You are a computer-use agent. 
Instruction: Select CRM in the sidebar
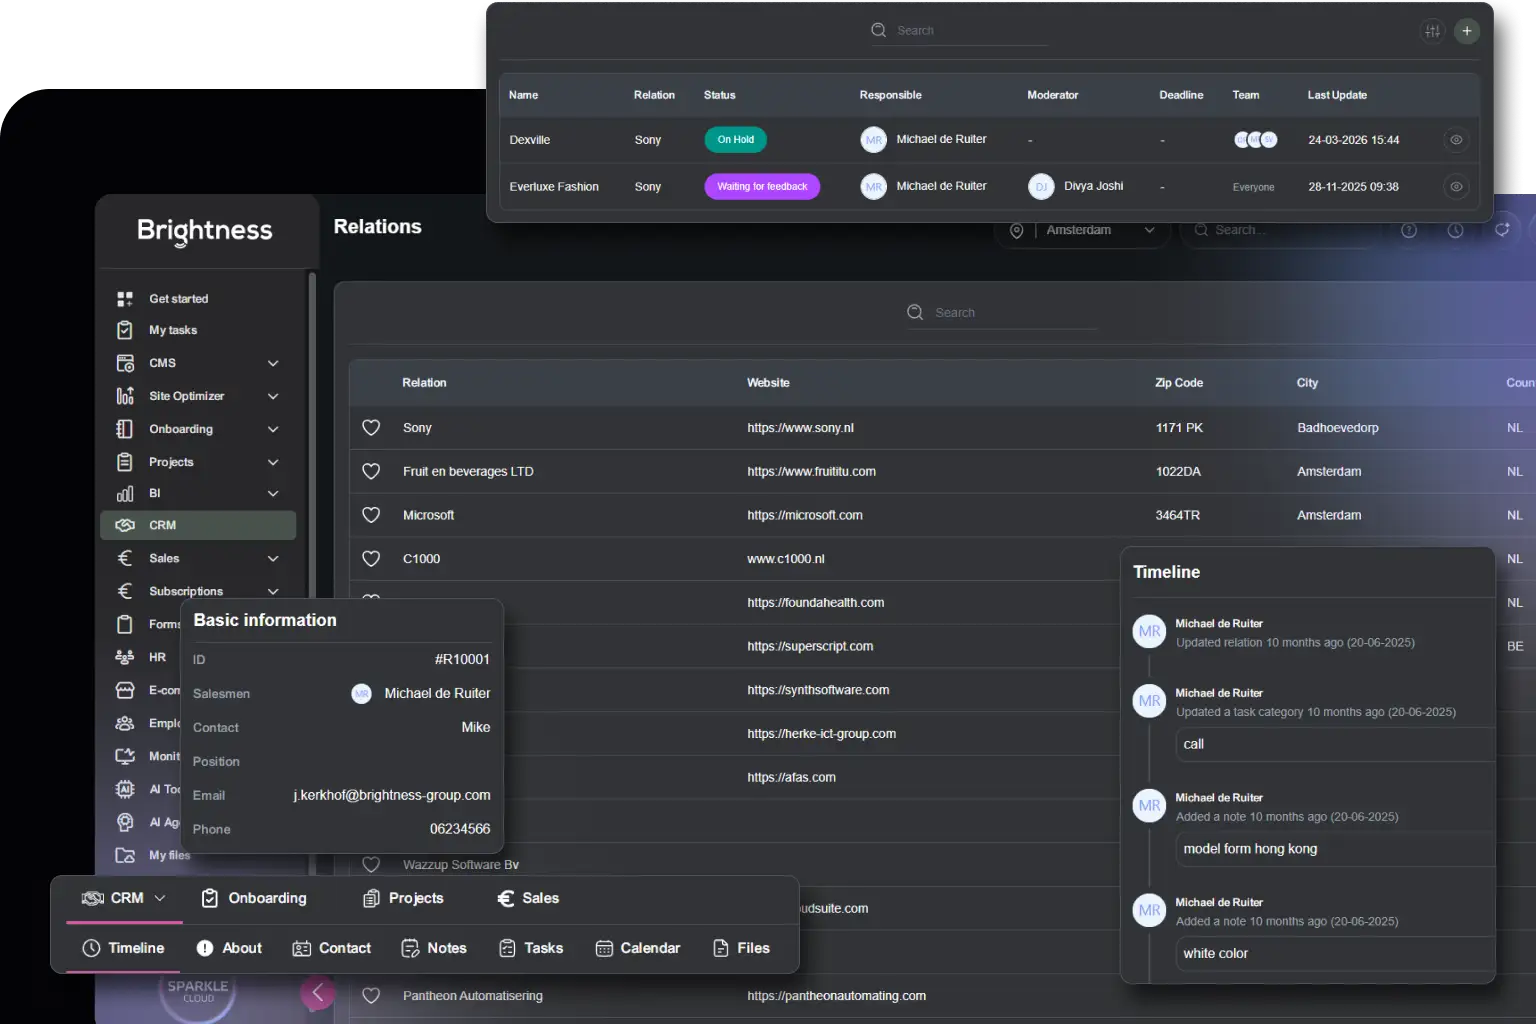click(x=198, y=525)
